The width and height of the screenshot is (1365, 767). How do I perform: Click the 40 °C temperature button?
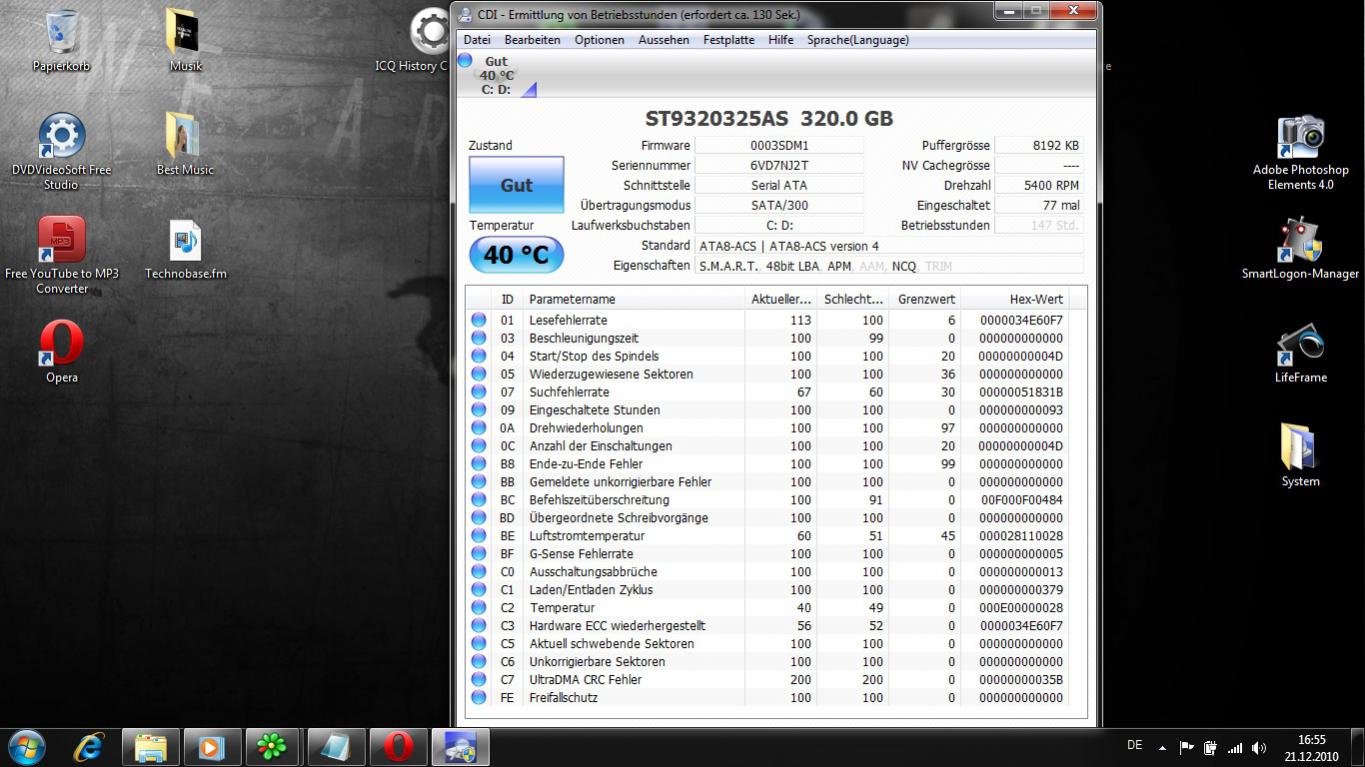[516, 255]
